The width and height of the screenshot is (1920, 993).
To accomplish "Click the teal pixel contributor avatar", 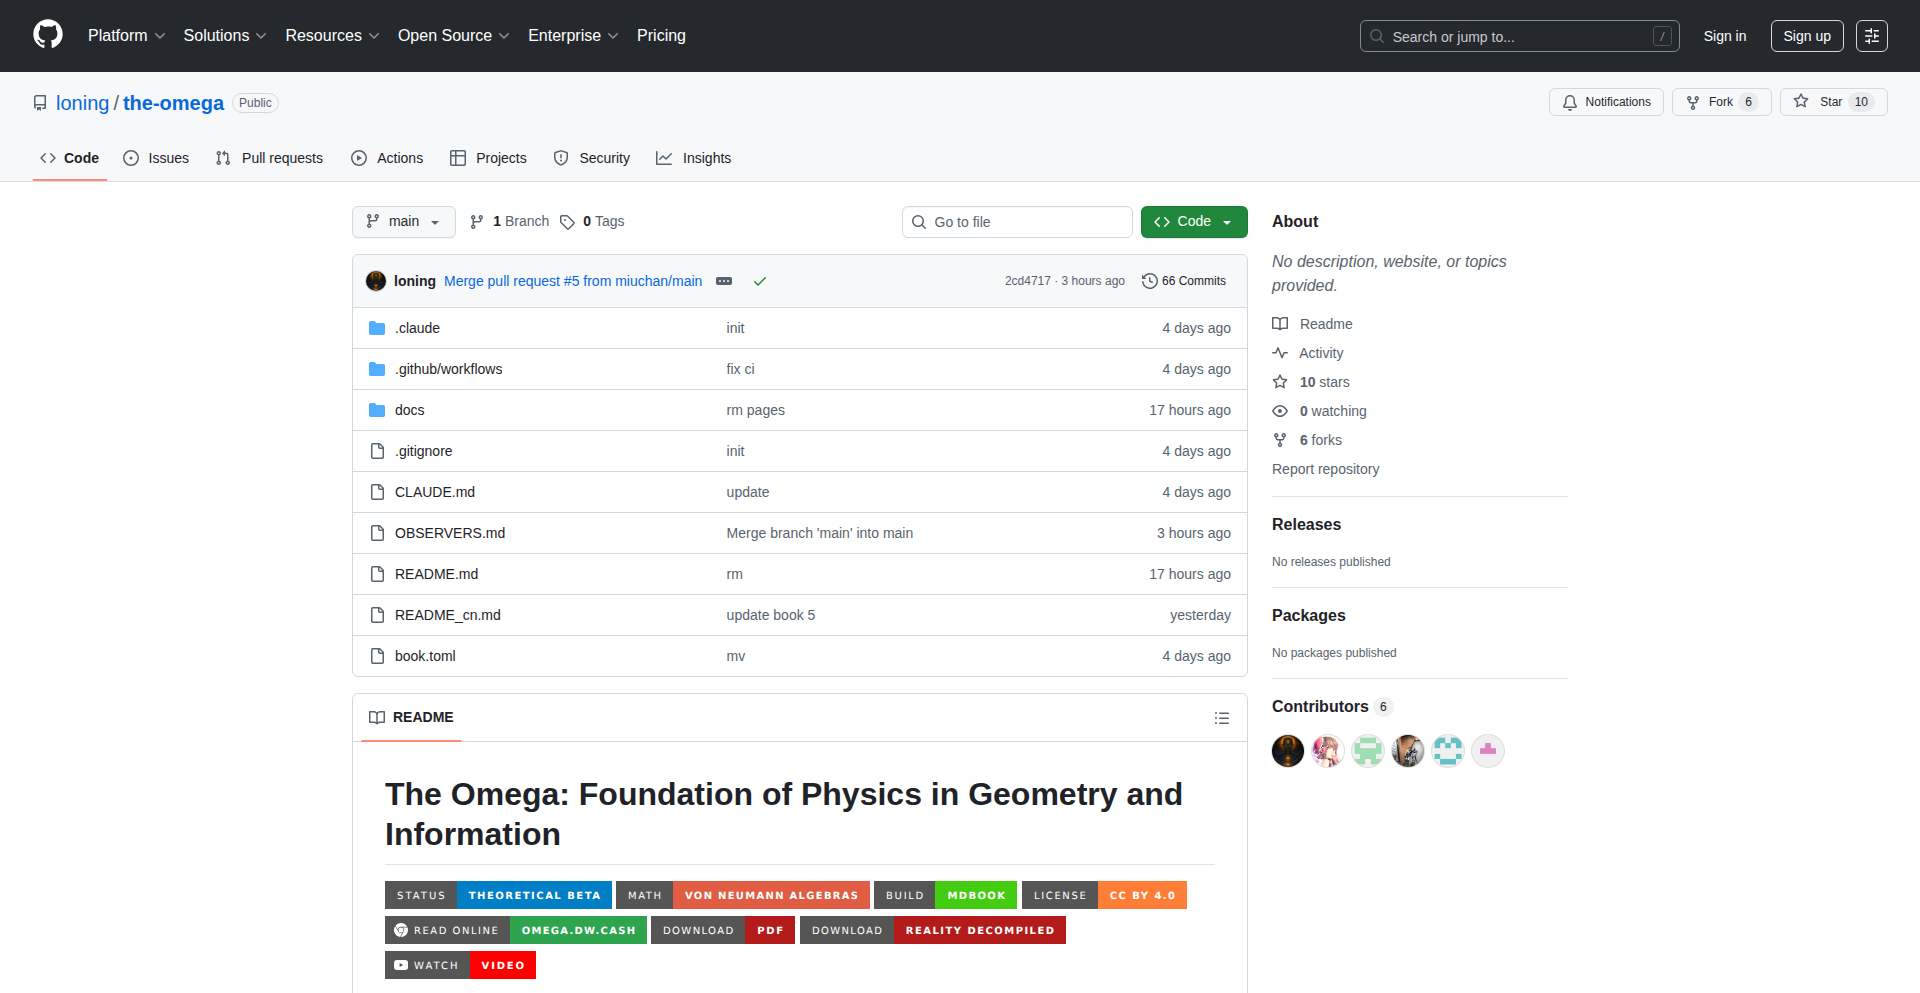I will [1448, 751].
